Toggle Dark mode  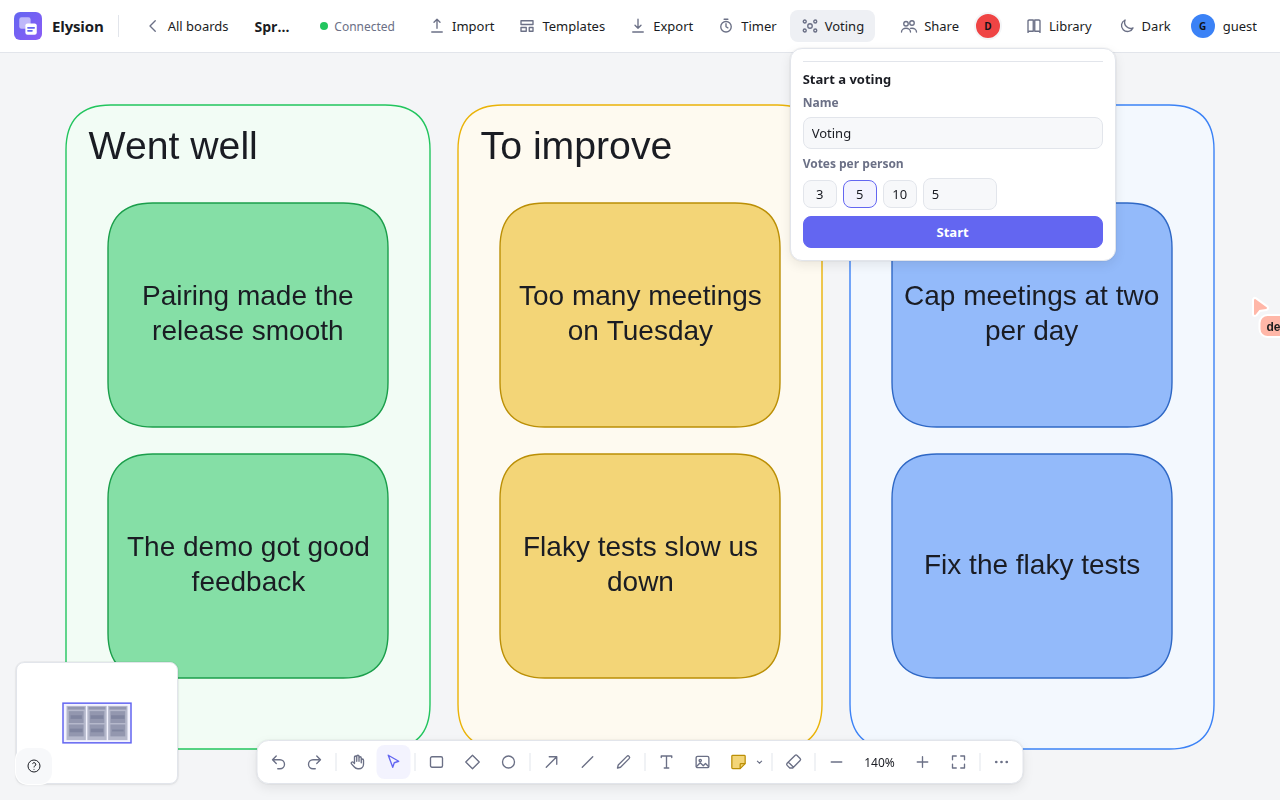[x=1145, y=26]
